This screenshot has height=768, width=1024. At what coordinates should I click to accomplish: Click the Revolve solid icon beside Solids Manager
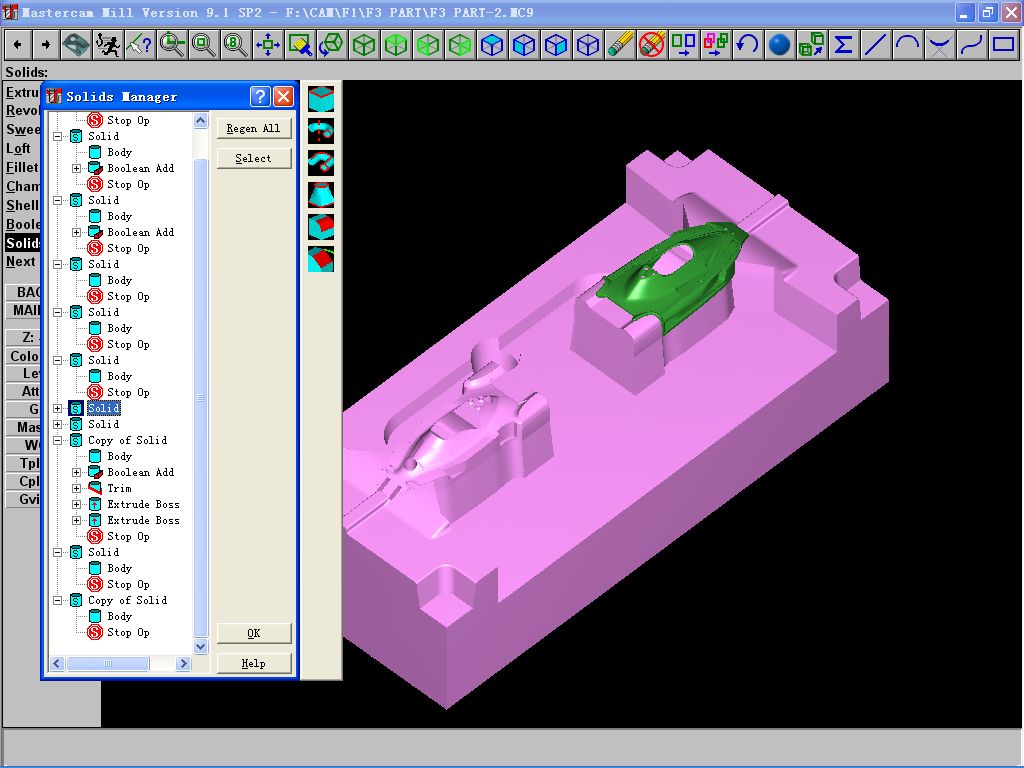coord(321,131)
